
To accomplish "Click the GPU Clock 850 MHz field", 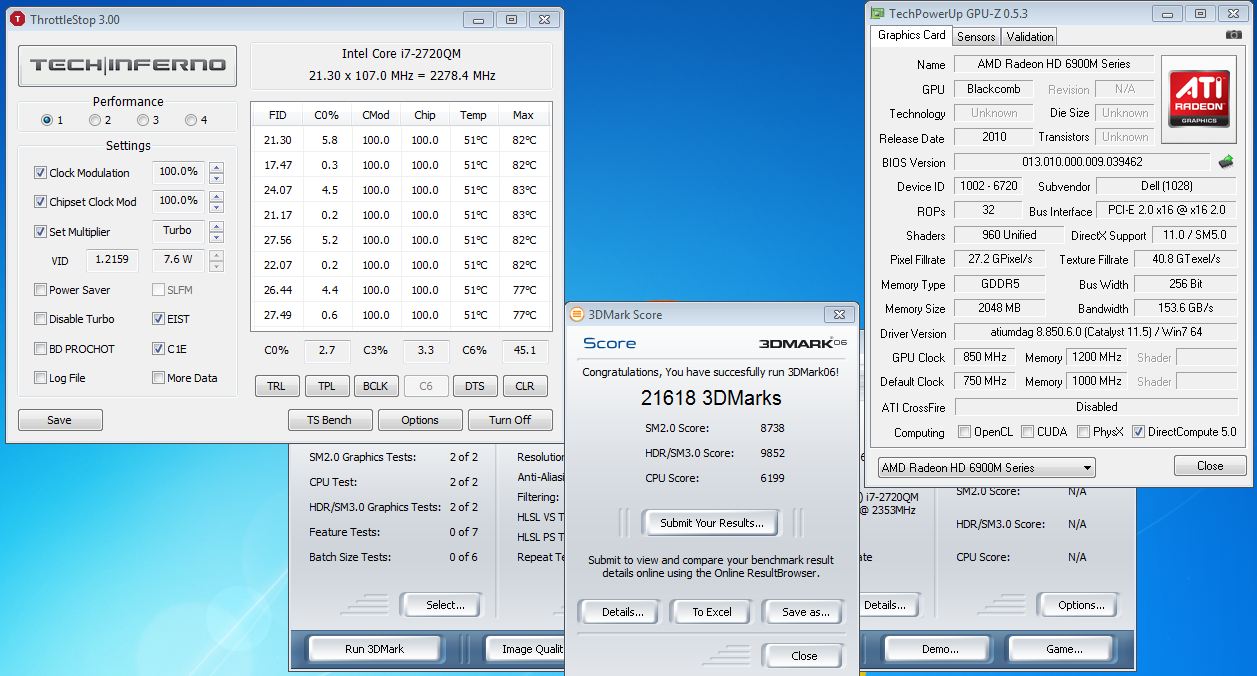I will pos(985,357).
